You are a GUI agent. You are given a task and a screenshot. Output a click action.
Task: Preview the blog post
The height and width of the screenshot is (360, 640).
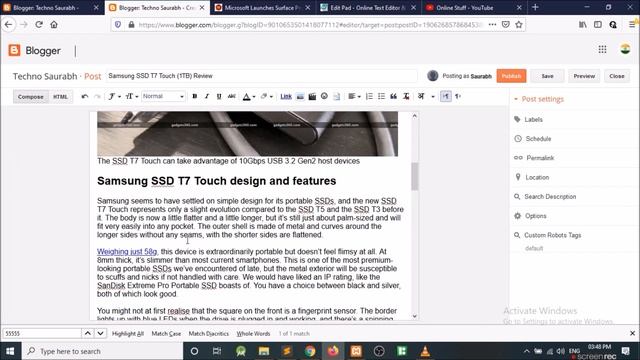(584, 76)
